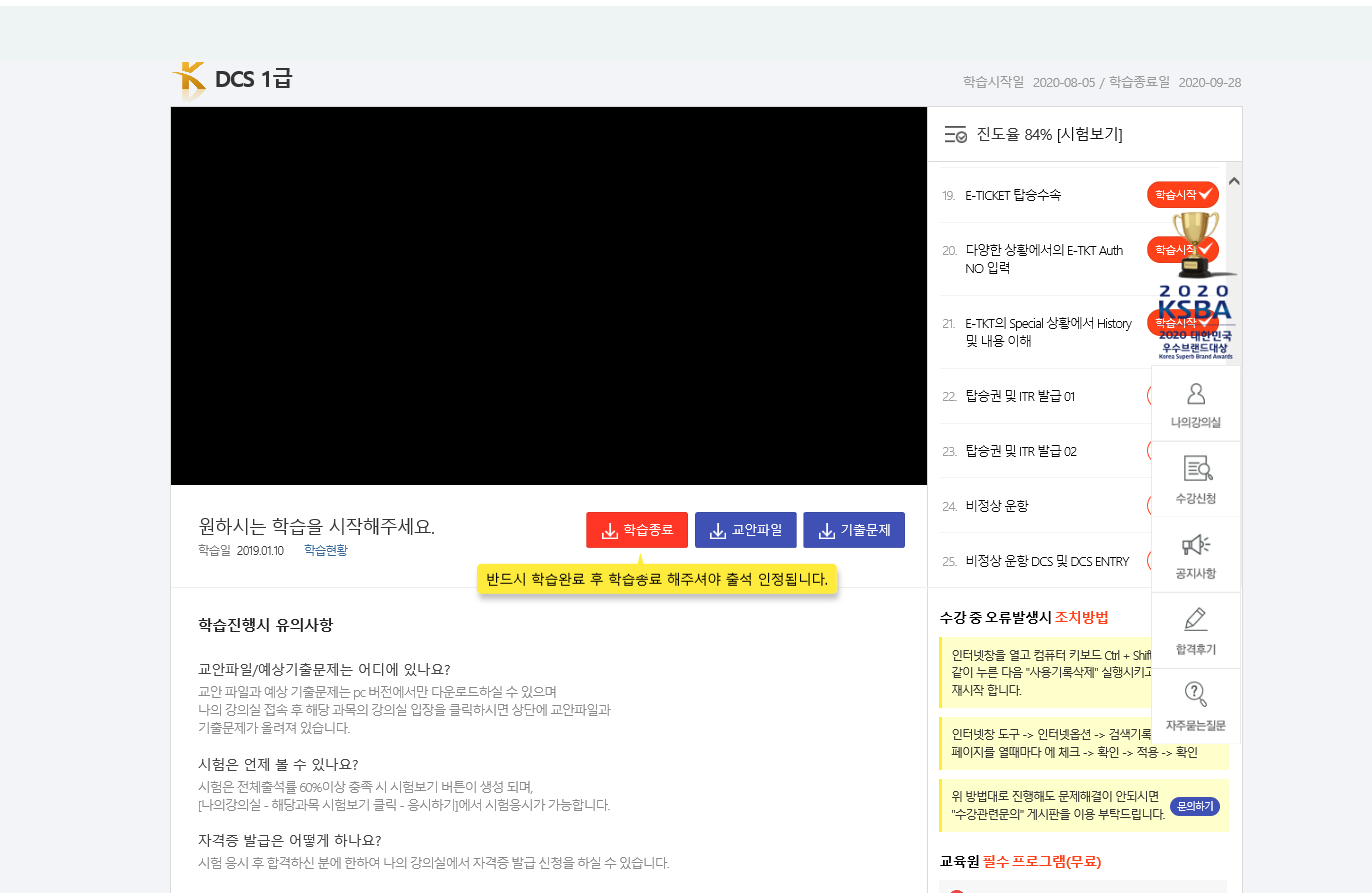Click the progress checklist icon beside 진도율

955,135
